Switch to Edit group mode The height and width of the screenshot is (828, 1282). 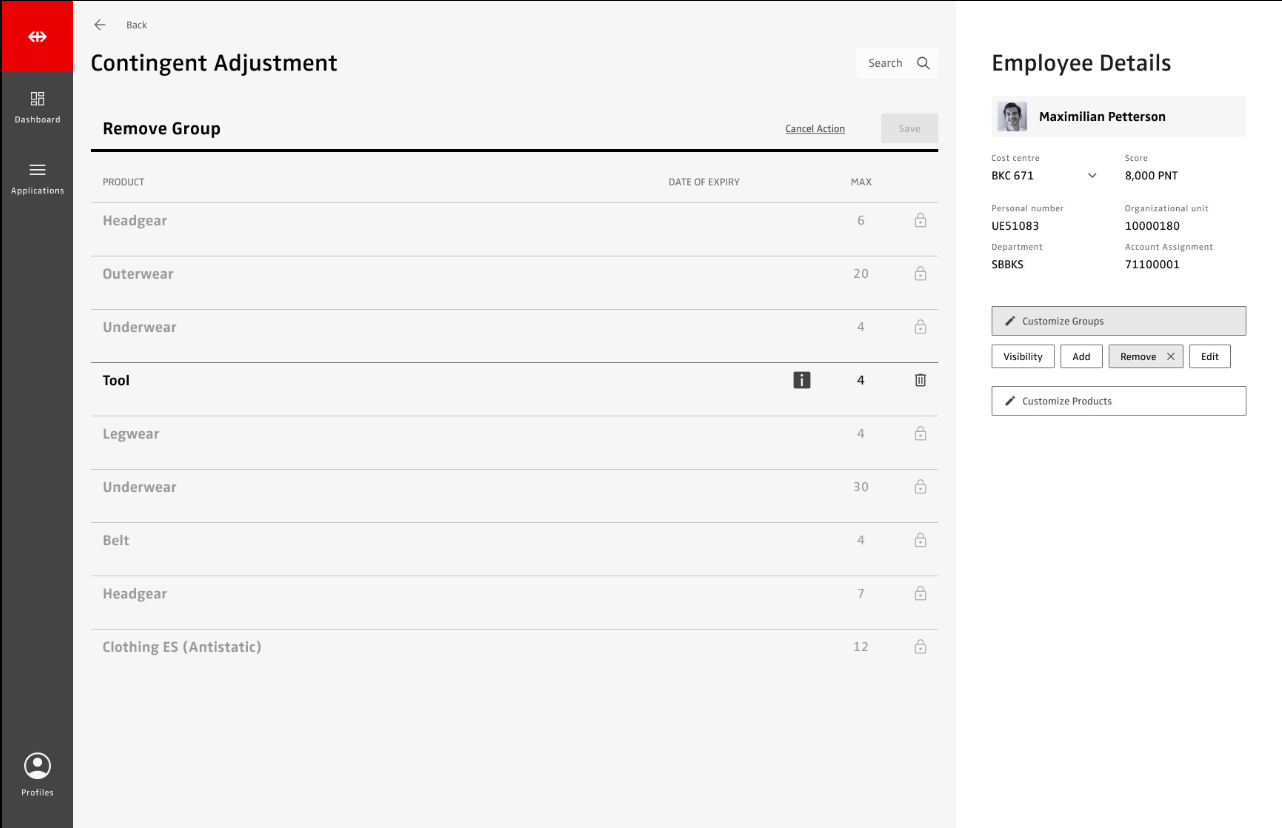coord(1209,357)
